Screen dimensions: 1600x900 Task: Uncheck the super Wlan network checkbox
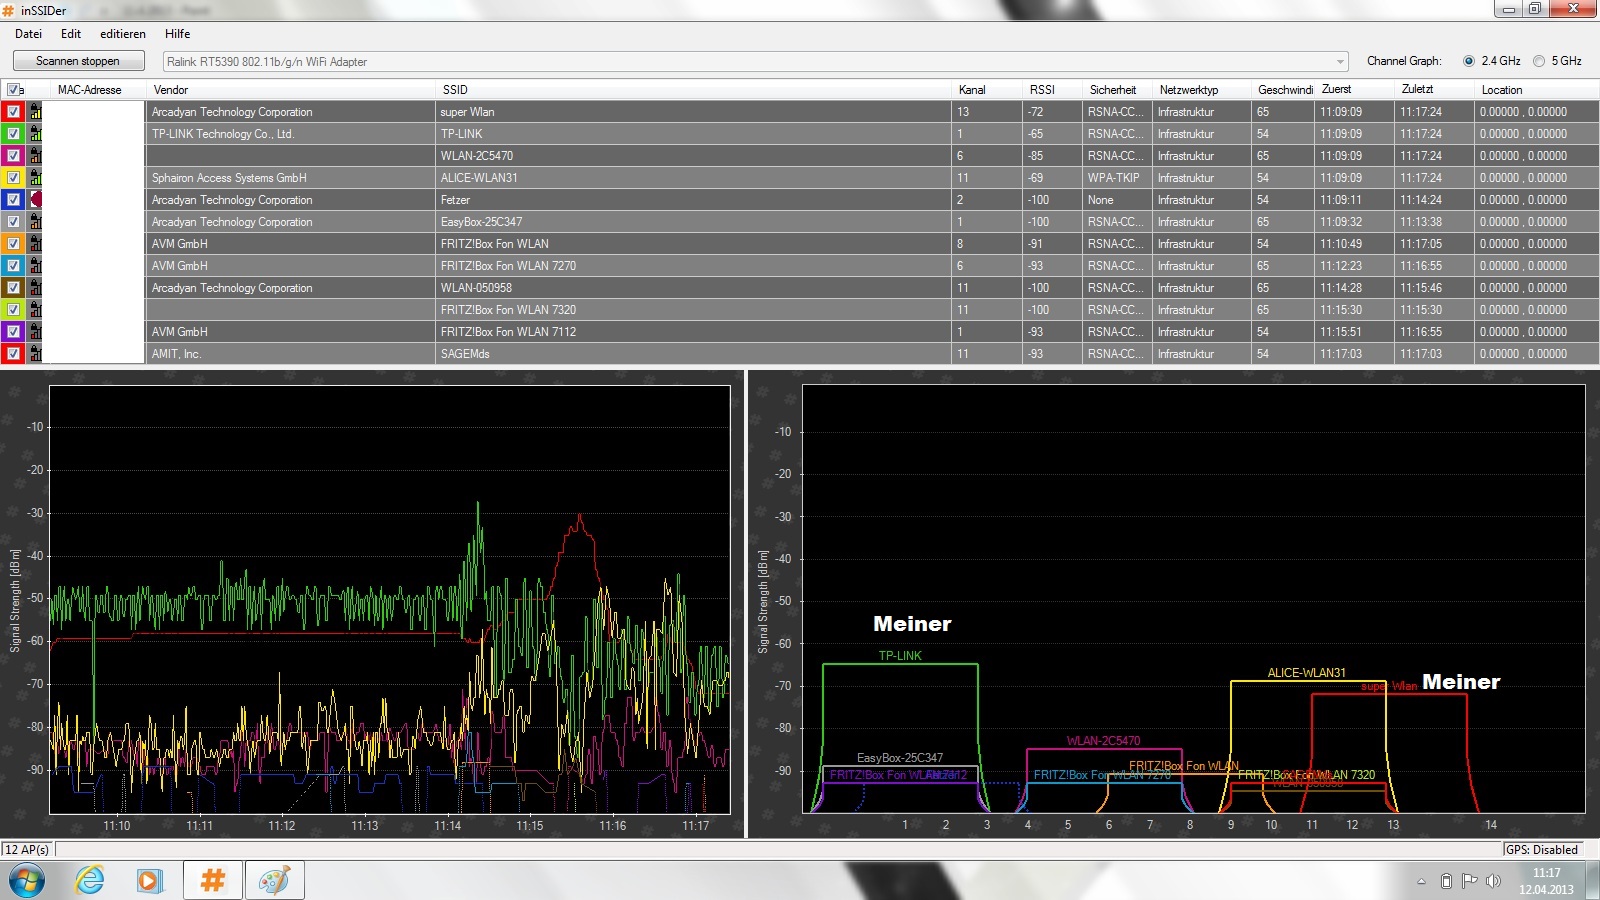point(14,112)
